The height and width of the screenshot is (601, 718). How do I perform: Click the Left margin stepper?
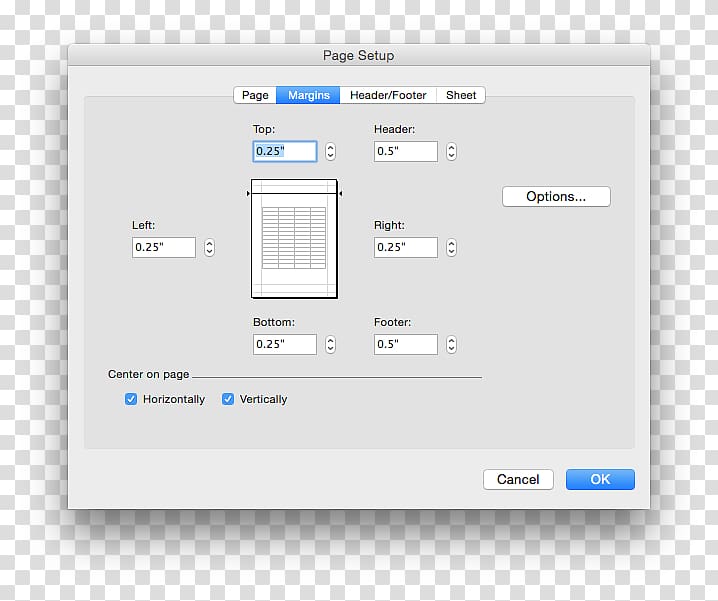tap(209, 247)
